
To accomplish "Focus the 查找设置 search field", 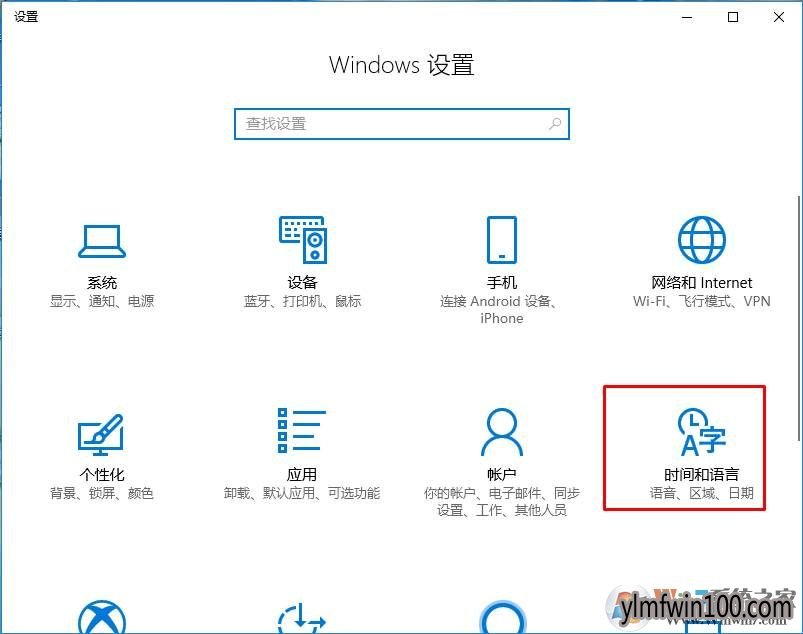I will point(402,123).
